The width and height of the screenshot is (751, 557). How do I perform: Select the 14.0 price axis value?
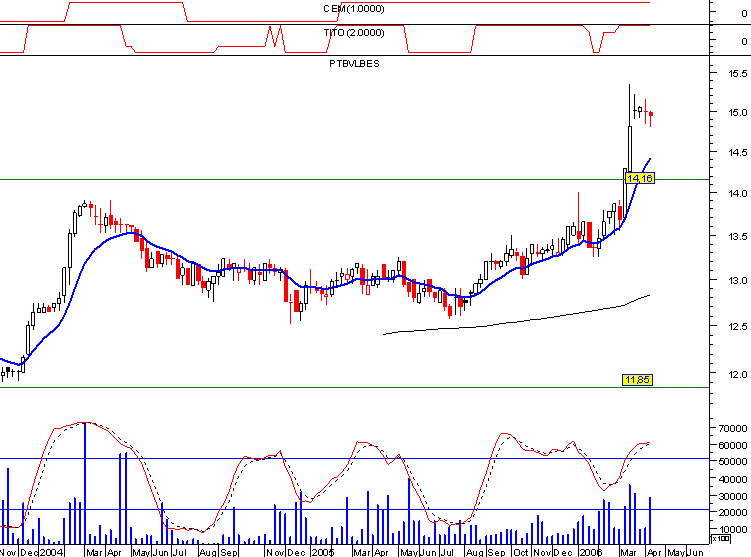point(738,193)
